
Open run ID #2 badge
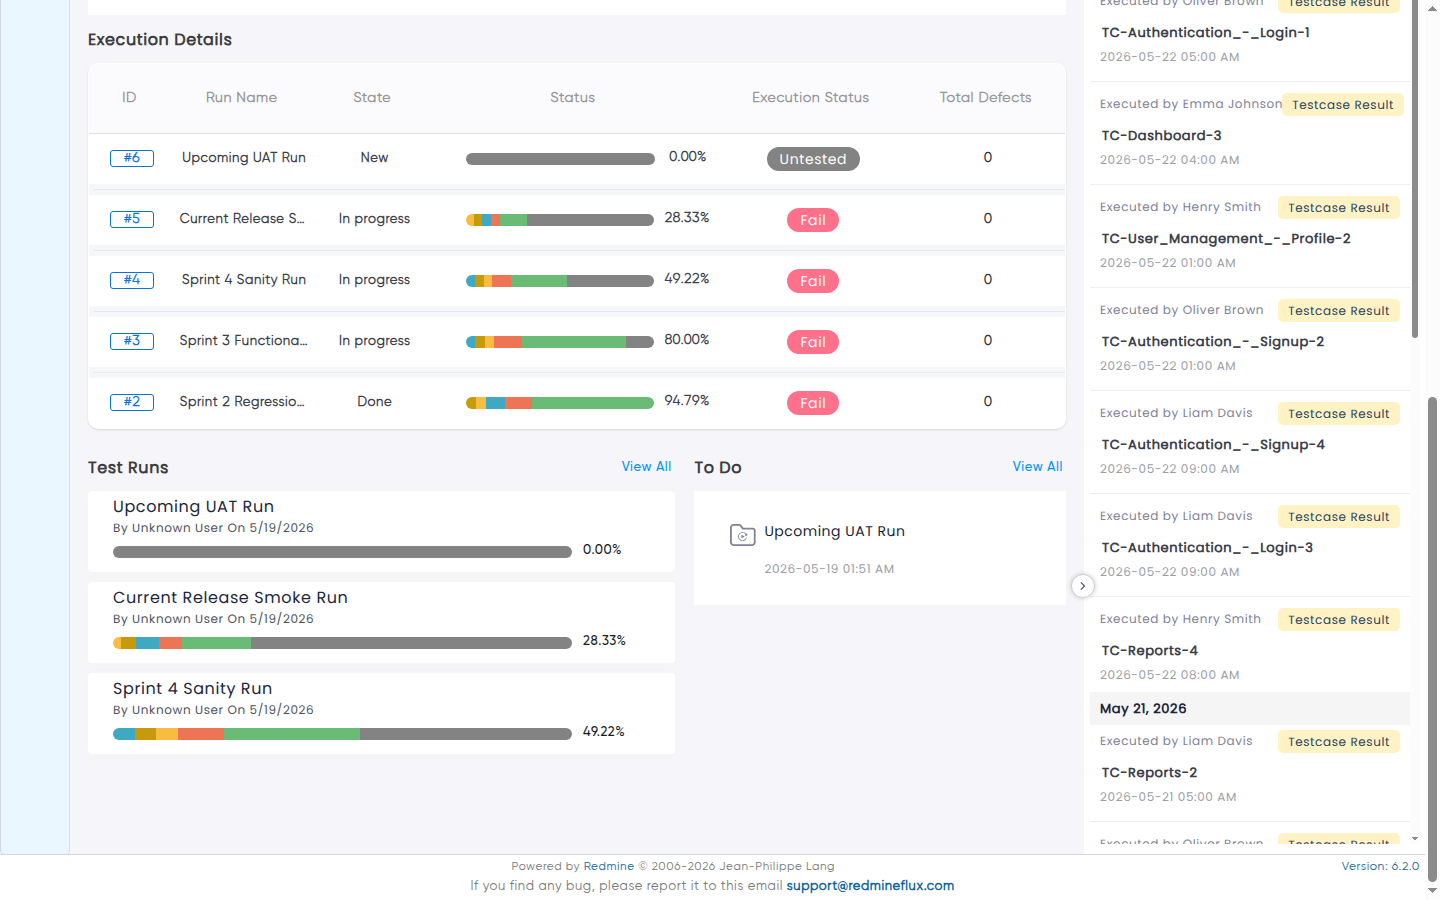click(132, 402)
